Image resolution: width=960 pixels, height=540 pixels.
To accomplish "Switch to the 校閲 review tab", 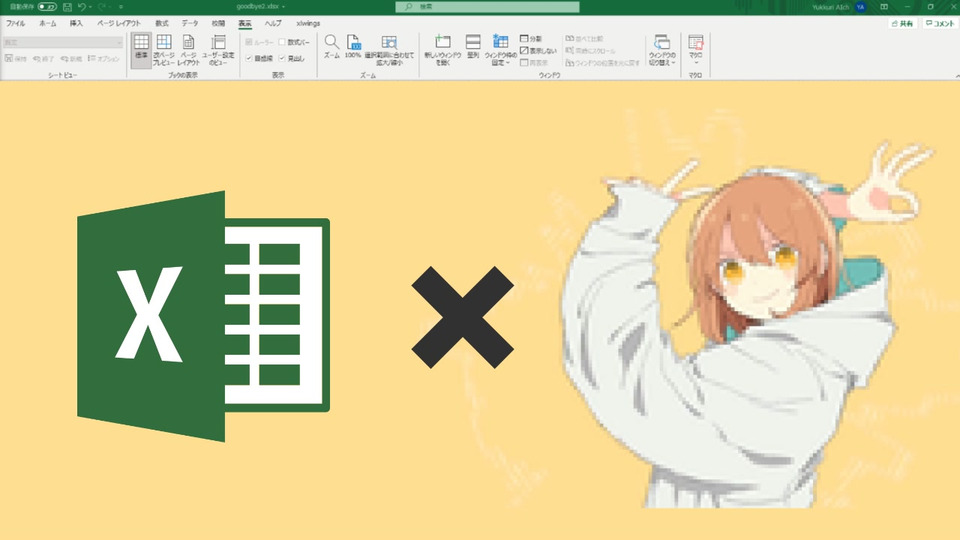I will (218, 23).
